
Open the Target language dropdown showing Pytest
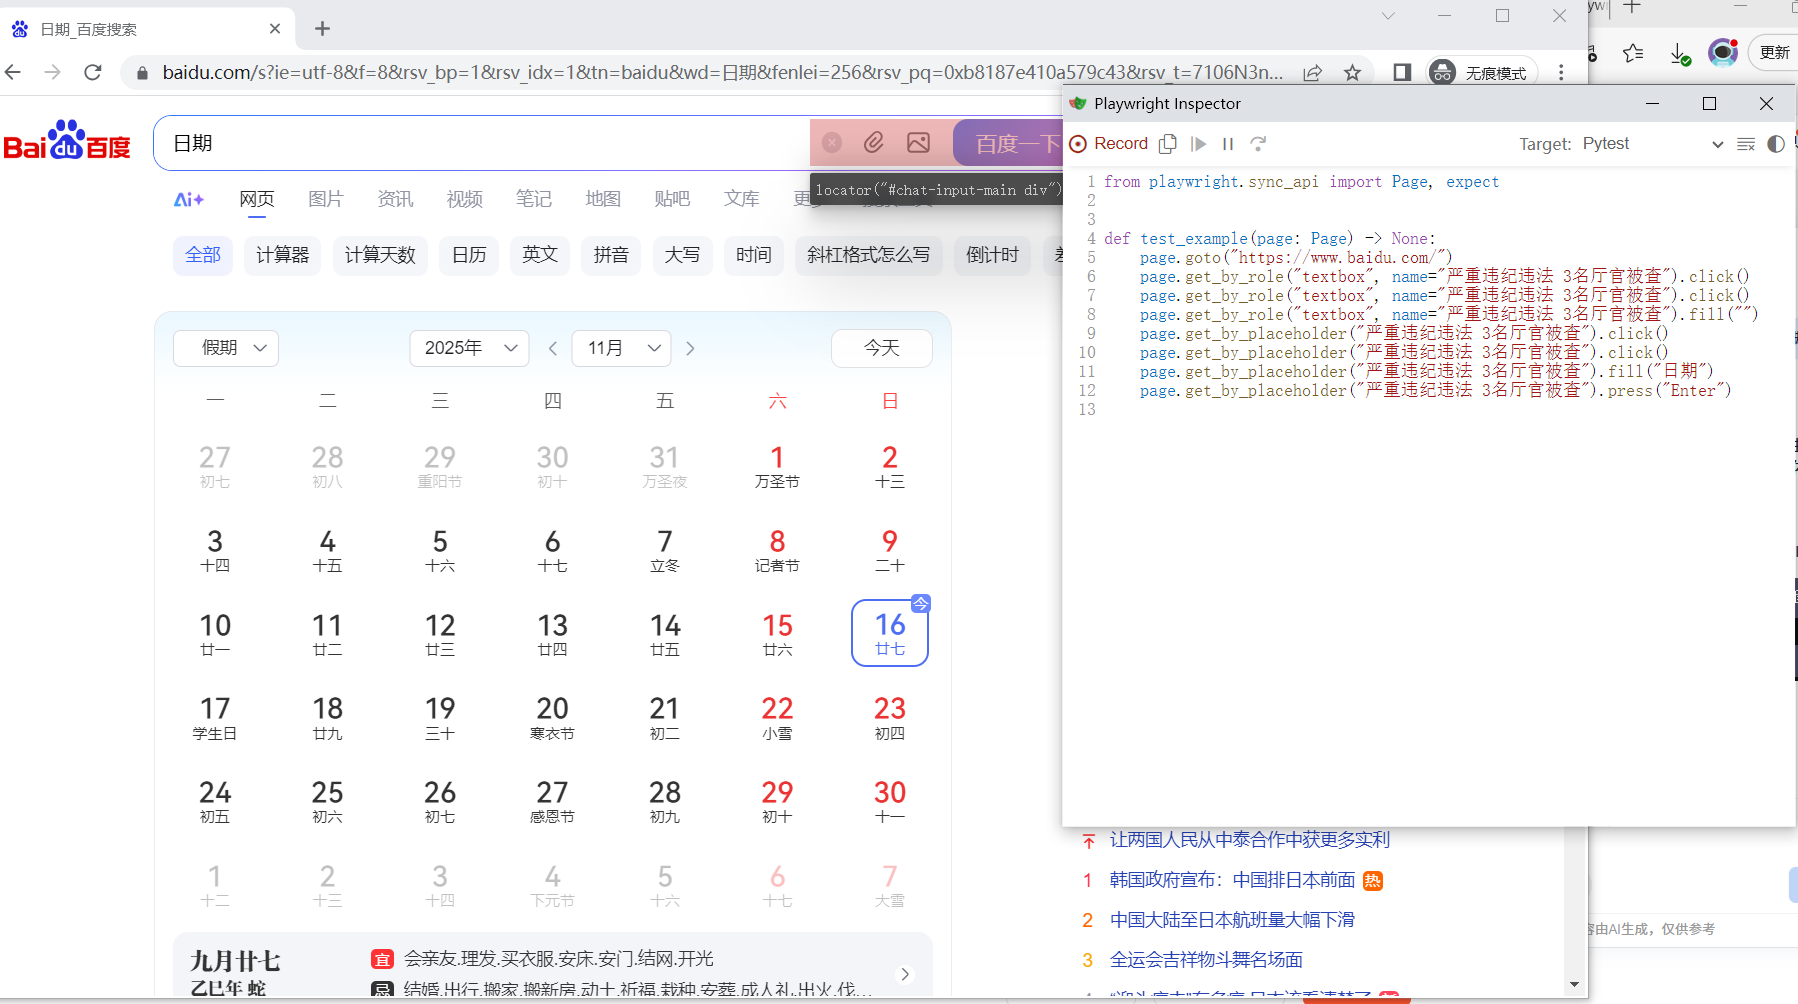tap(1652, 143)
